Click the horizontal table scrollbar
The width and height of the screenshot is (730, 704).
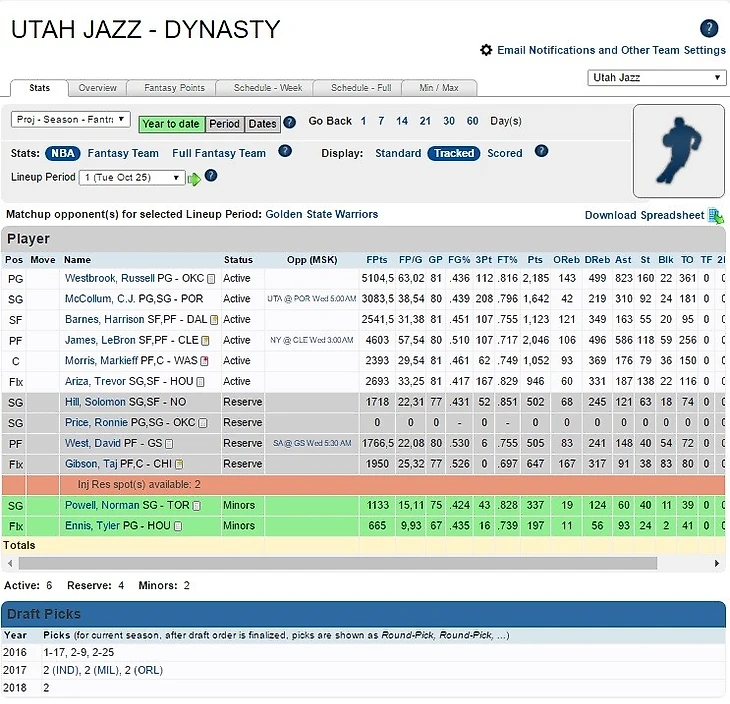tap(338, 563)
